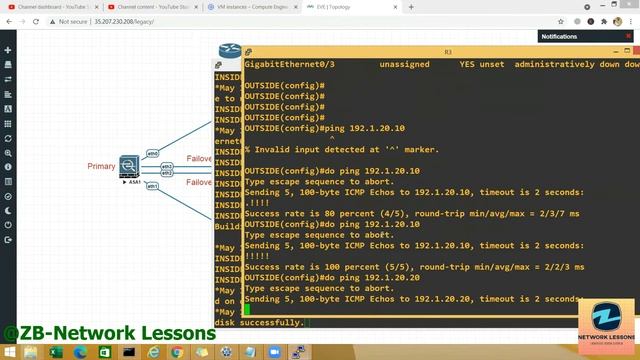The image size is (640, 360).
Task: Click the Notifications panel header
Action: pyautogui.click(x=585, y=36)
